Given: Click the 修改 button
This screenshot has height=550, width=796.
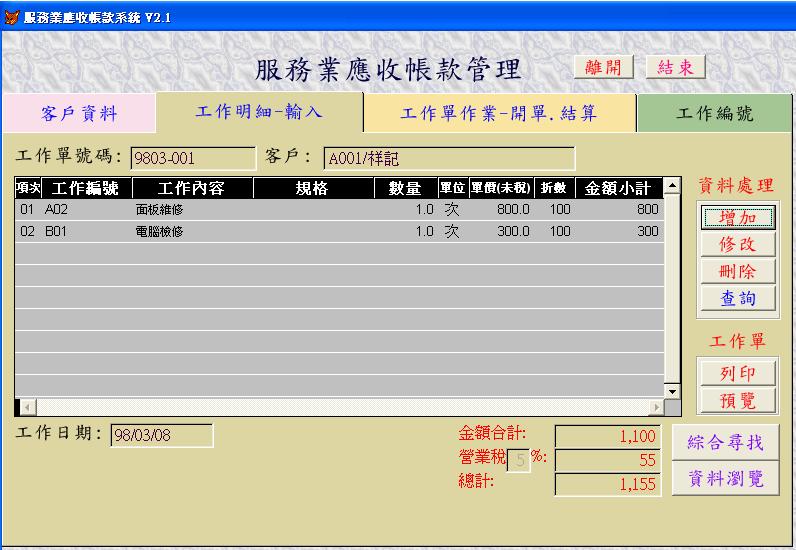Looking at the screenshot, I should pyautogui.click(x=738, y=245).
